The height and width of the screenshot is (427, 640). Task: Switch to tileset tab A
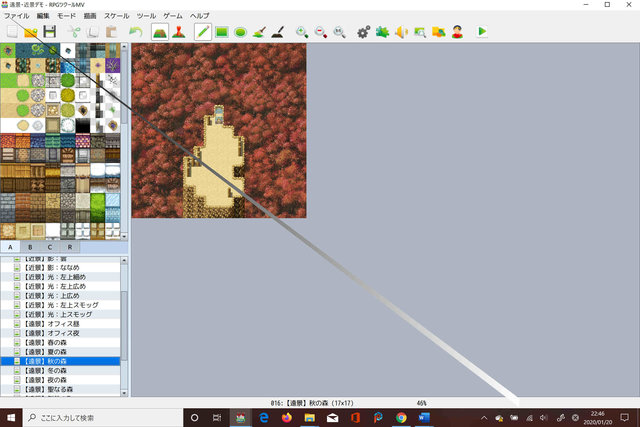click(x=10, y=247)
